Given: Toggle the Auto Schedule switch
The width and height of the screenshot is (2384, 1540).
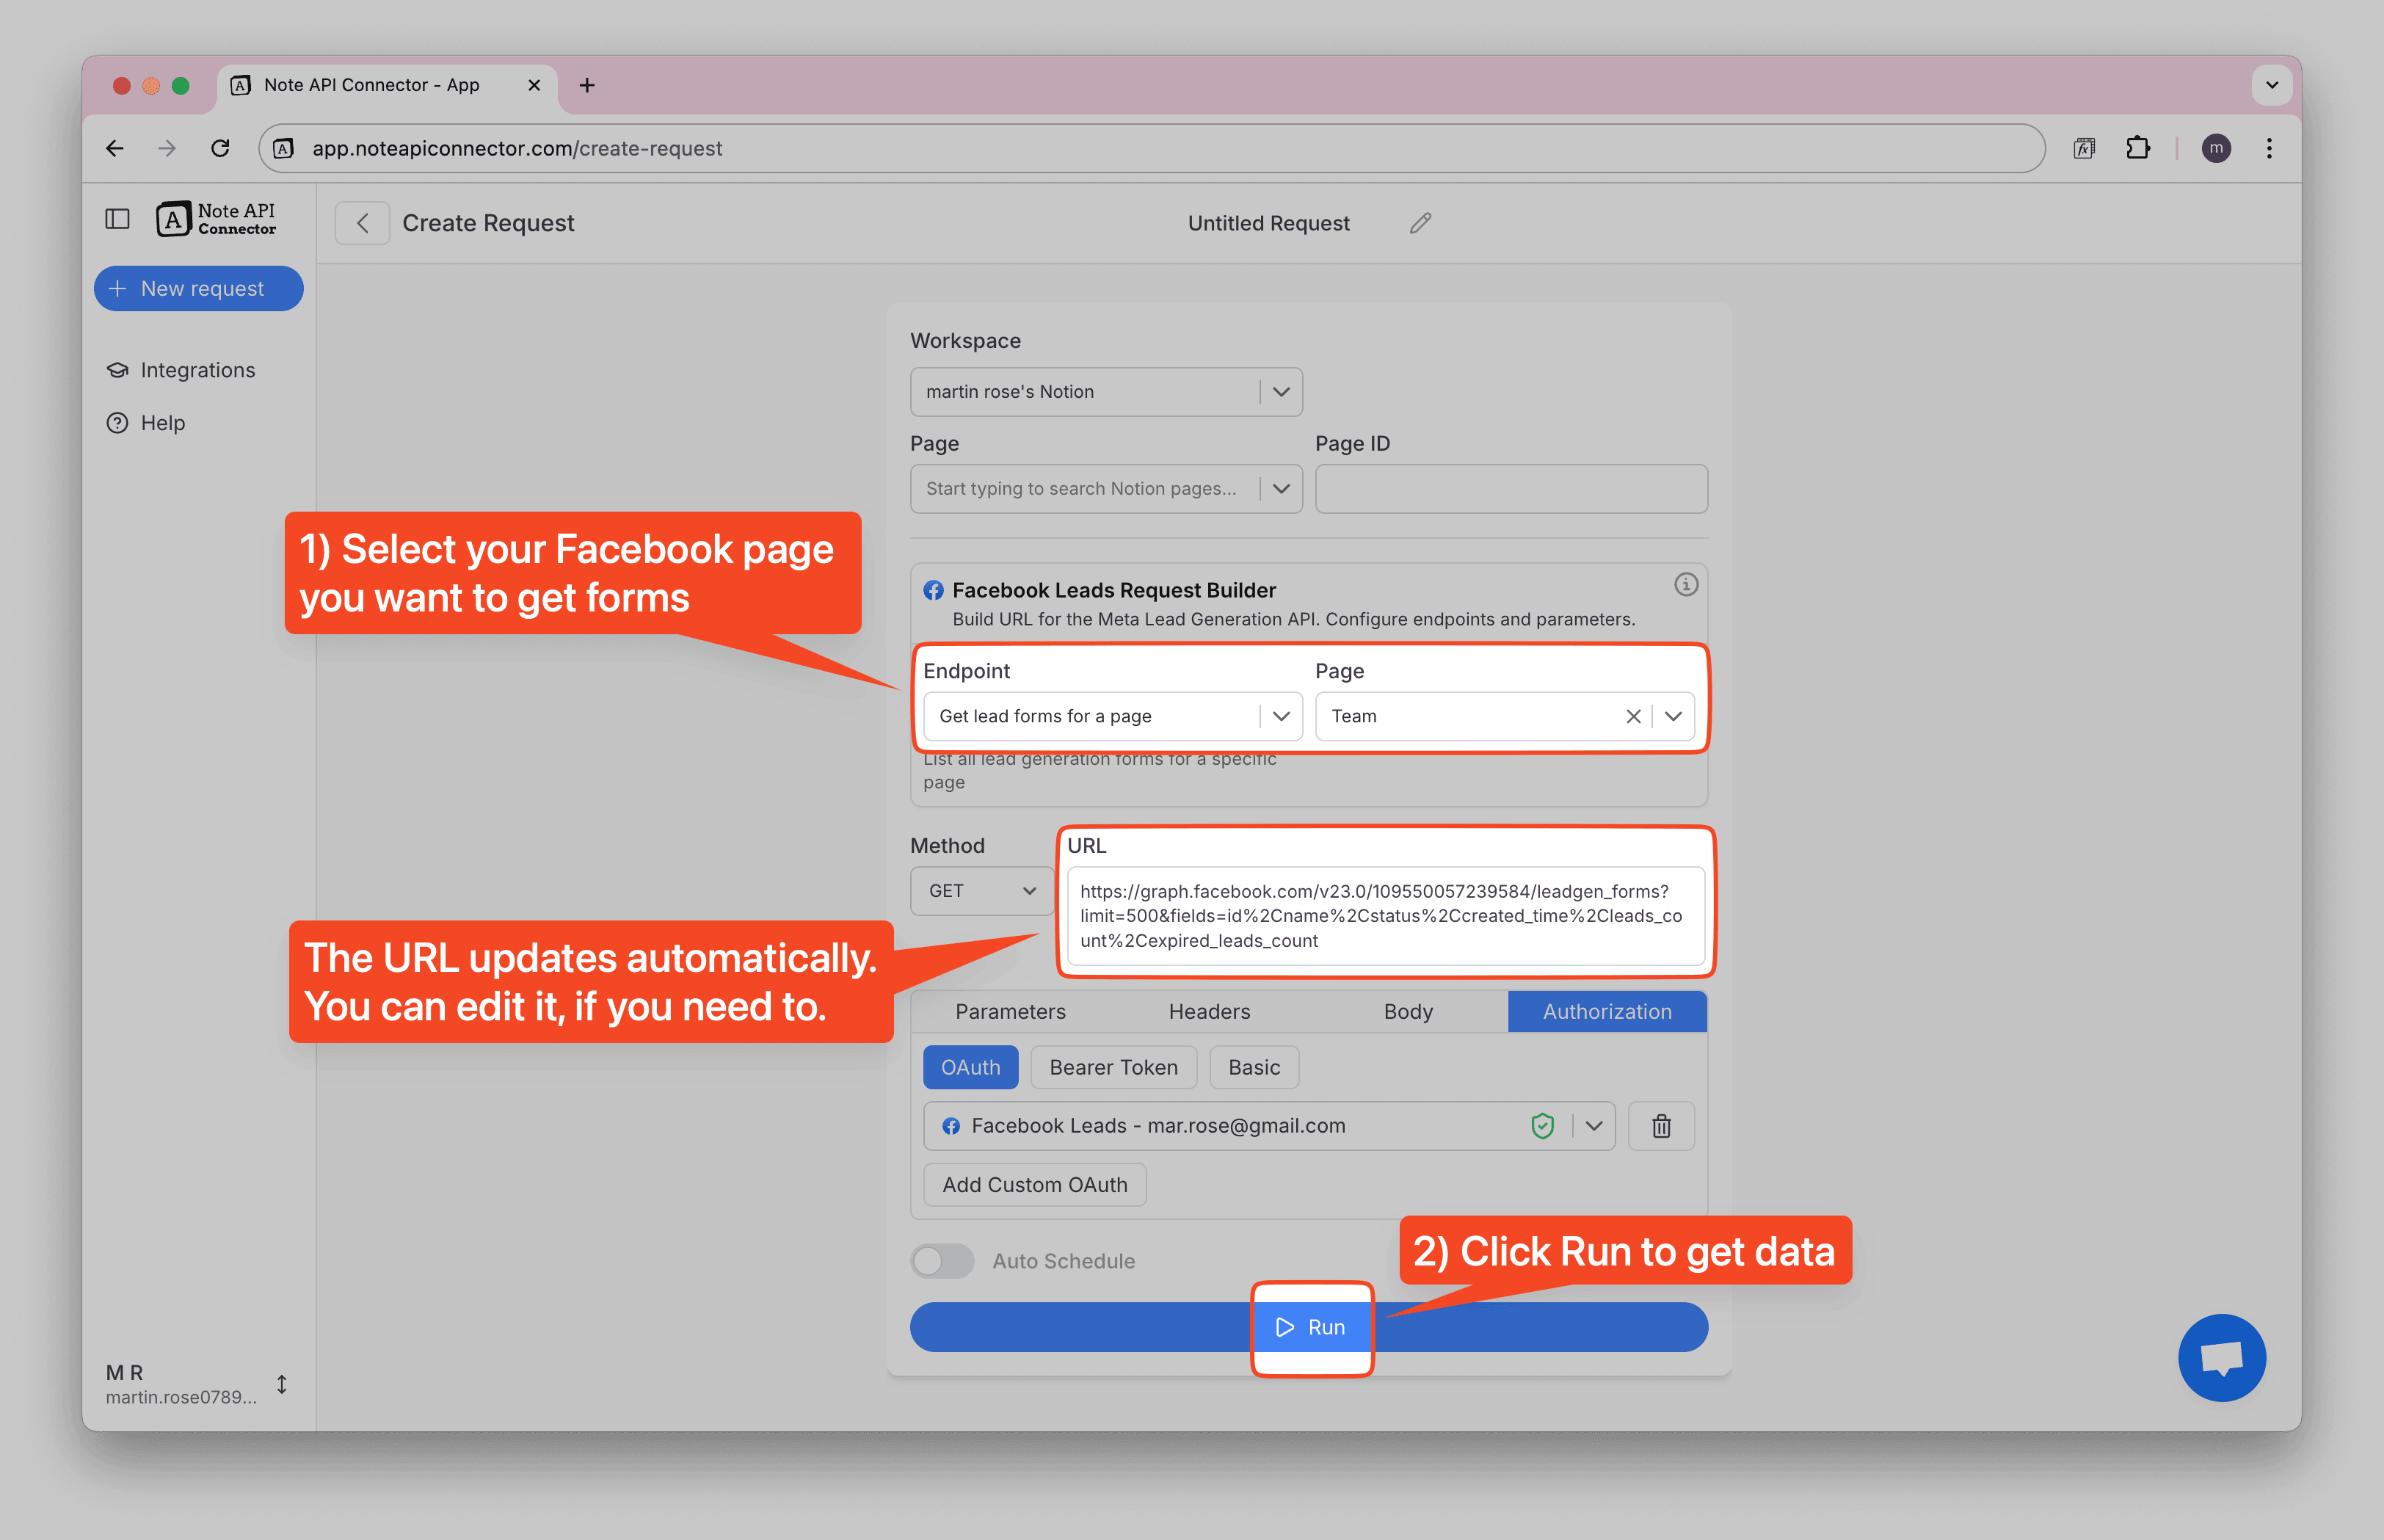Looking at the screenshot, I should [942, 1261].
